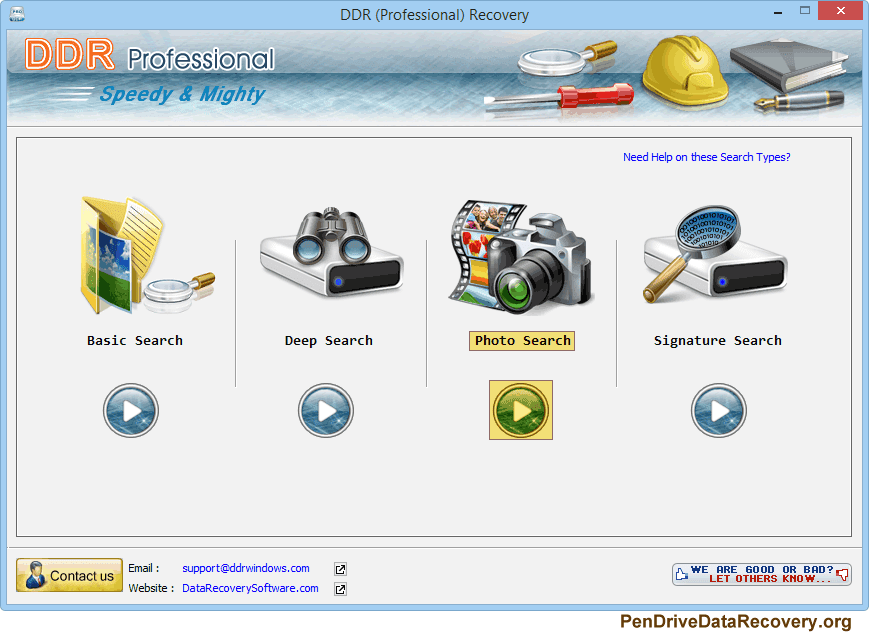Select the Deep Search label
This screenshot has height=632, width=869.
coord(329,340)
